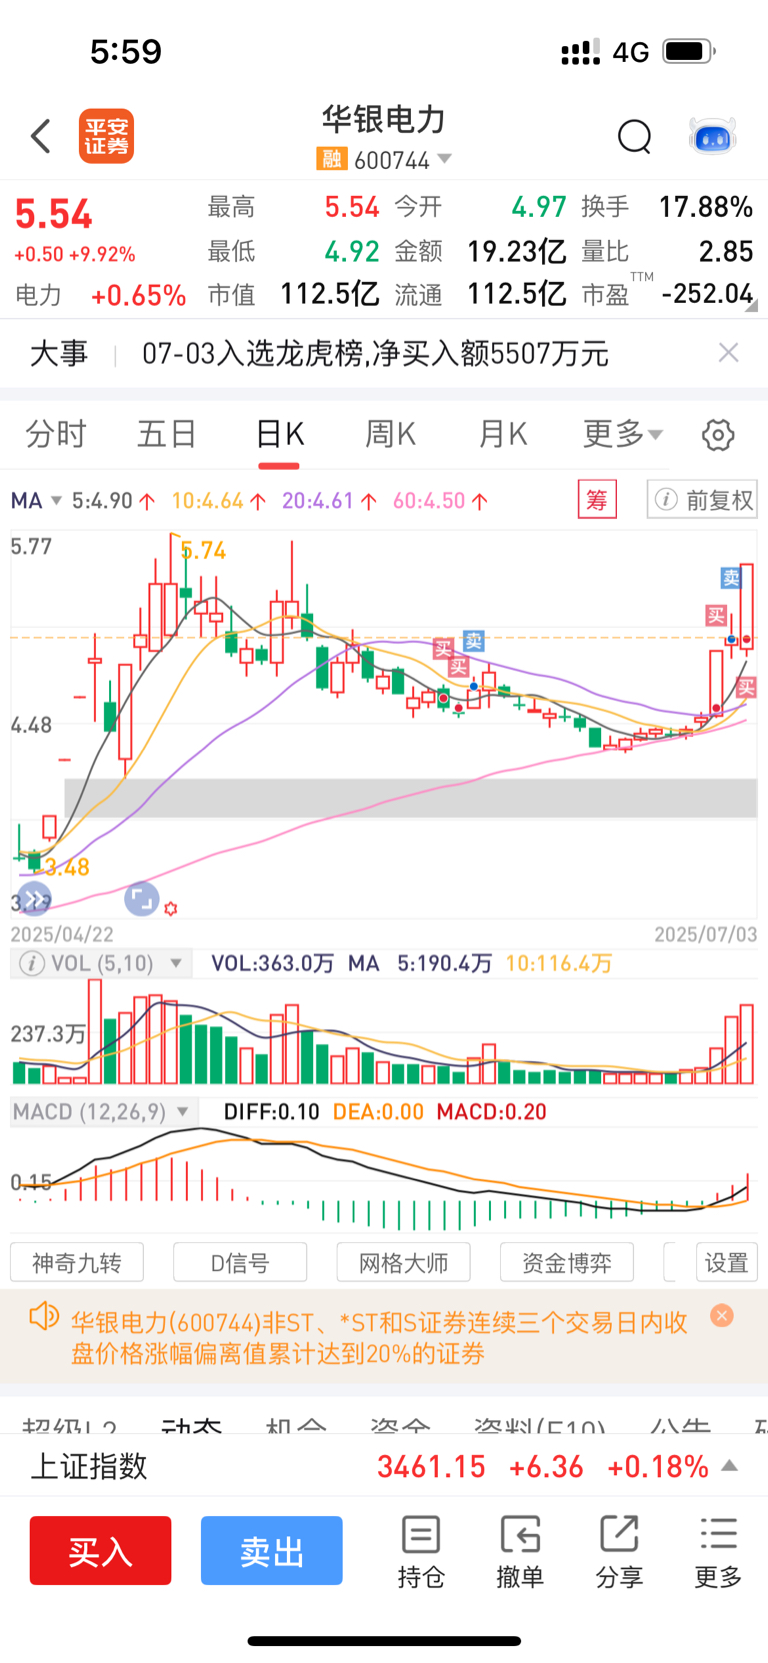Tap the 5.74 high price label on chart
Image resolution: width=768 pixels, height=1663 pixels.
point(203,550)
